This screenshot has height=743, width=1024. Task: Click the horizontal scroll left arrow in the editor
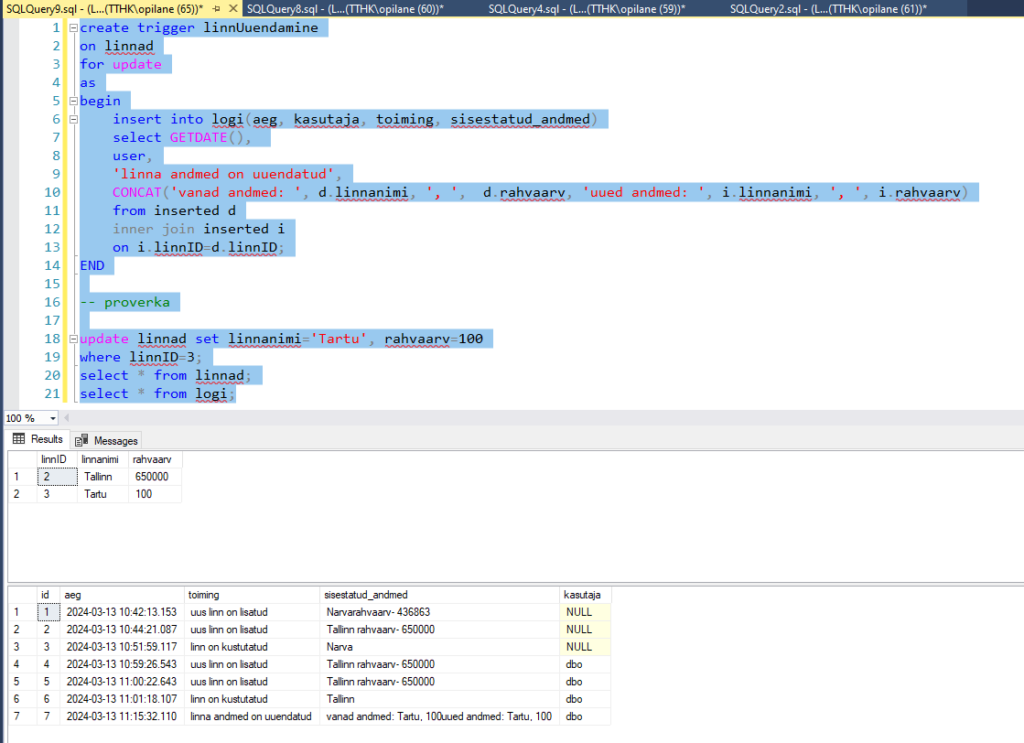(67, 418)
